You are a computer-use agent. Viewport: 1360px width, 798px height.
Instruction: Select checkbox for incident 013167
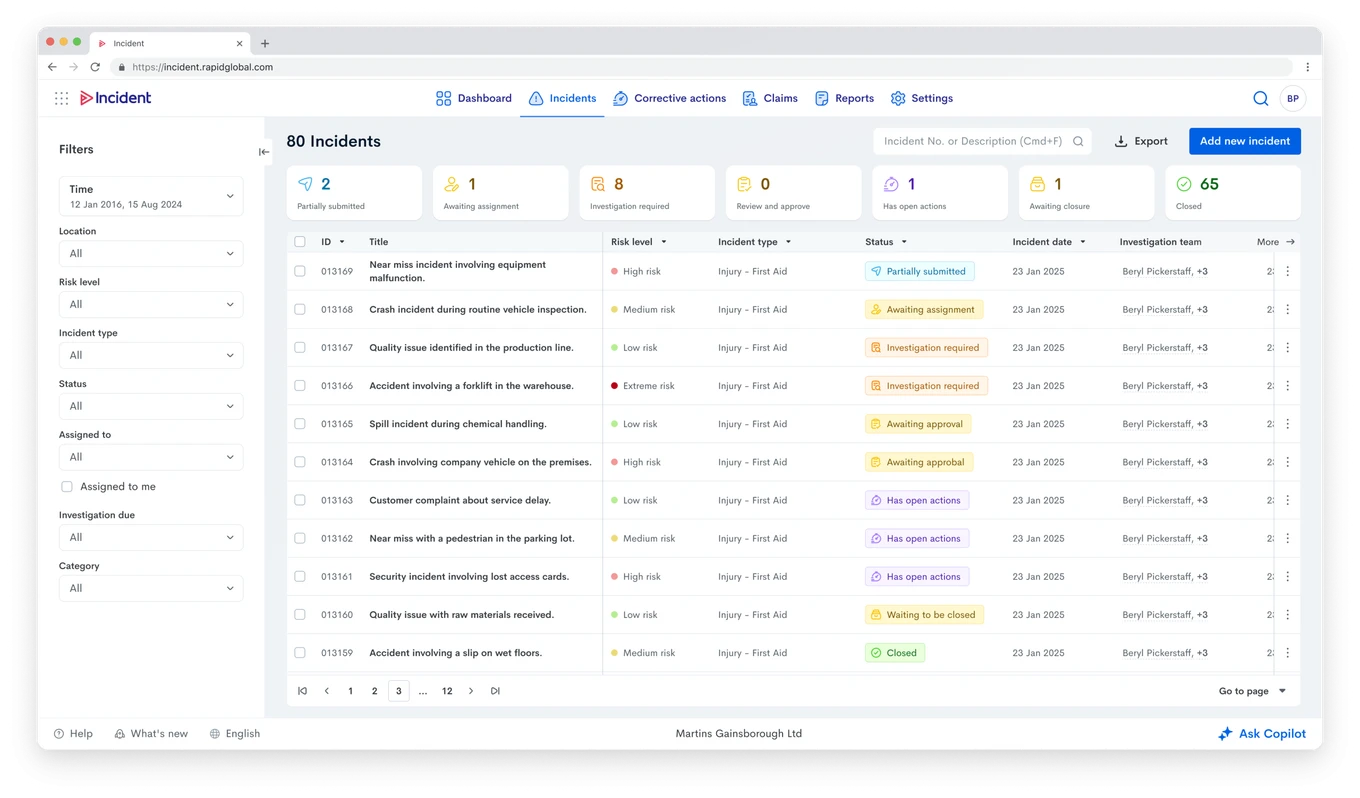click(x=300, y=348)
